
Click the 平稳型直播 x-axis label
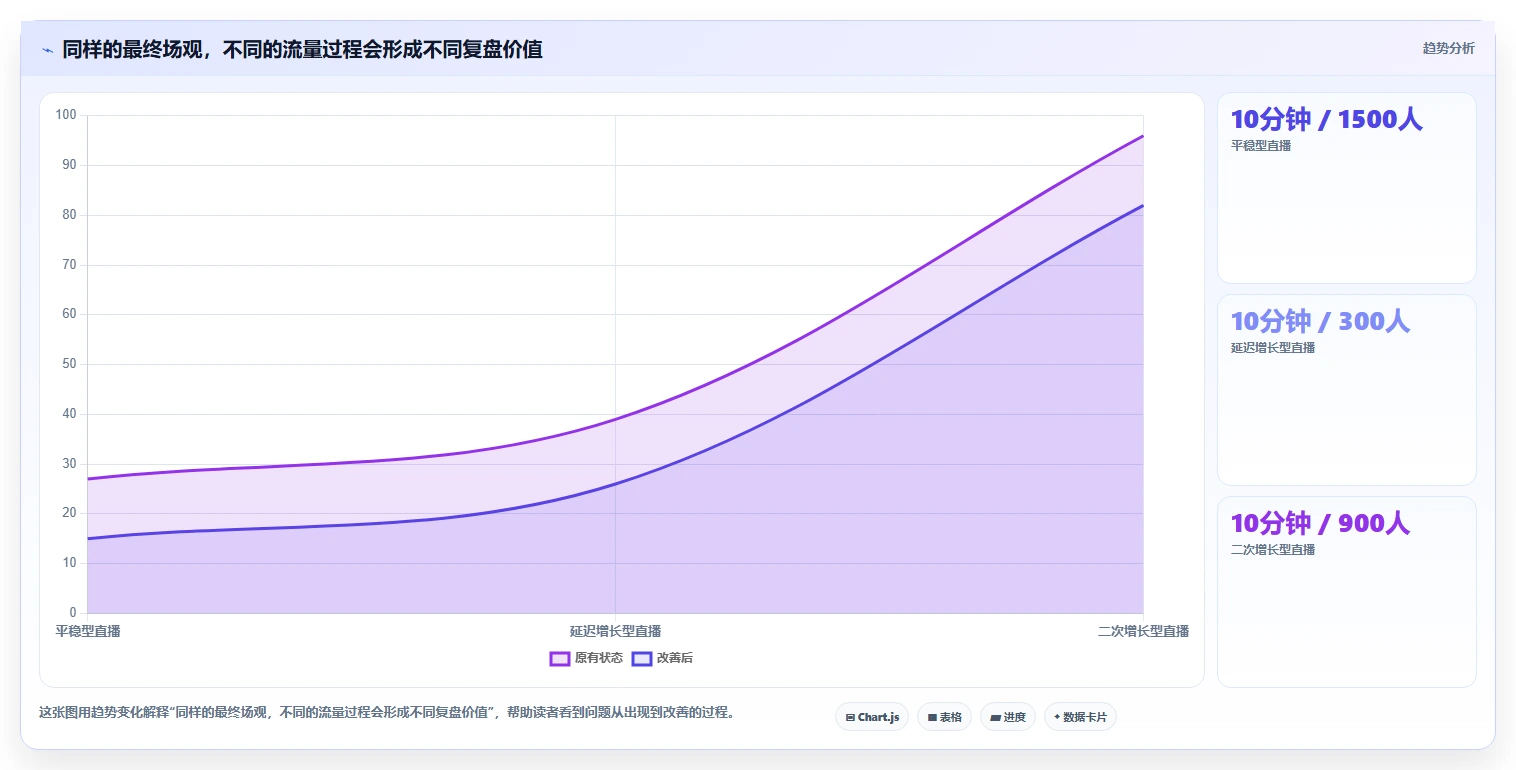88,631
